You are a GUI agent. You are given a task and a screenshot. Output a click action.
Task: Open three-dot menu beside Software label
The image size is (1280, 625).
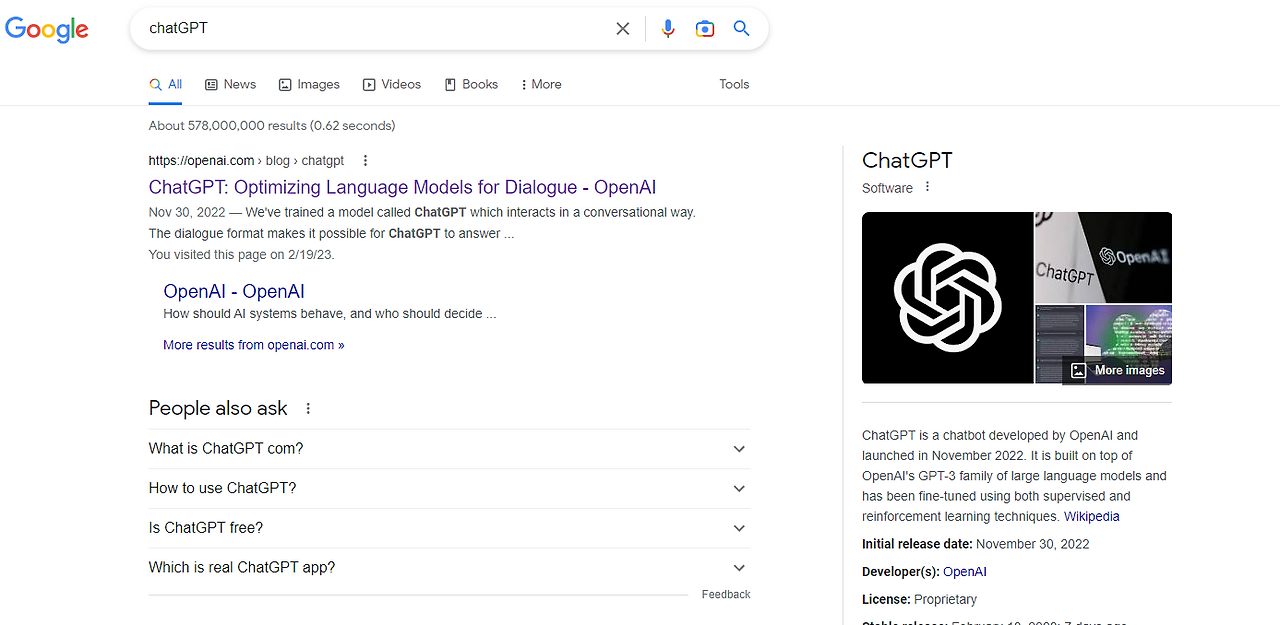pyautogui.click(x=927, y=187)
